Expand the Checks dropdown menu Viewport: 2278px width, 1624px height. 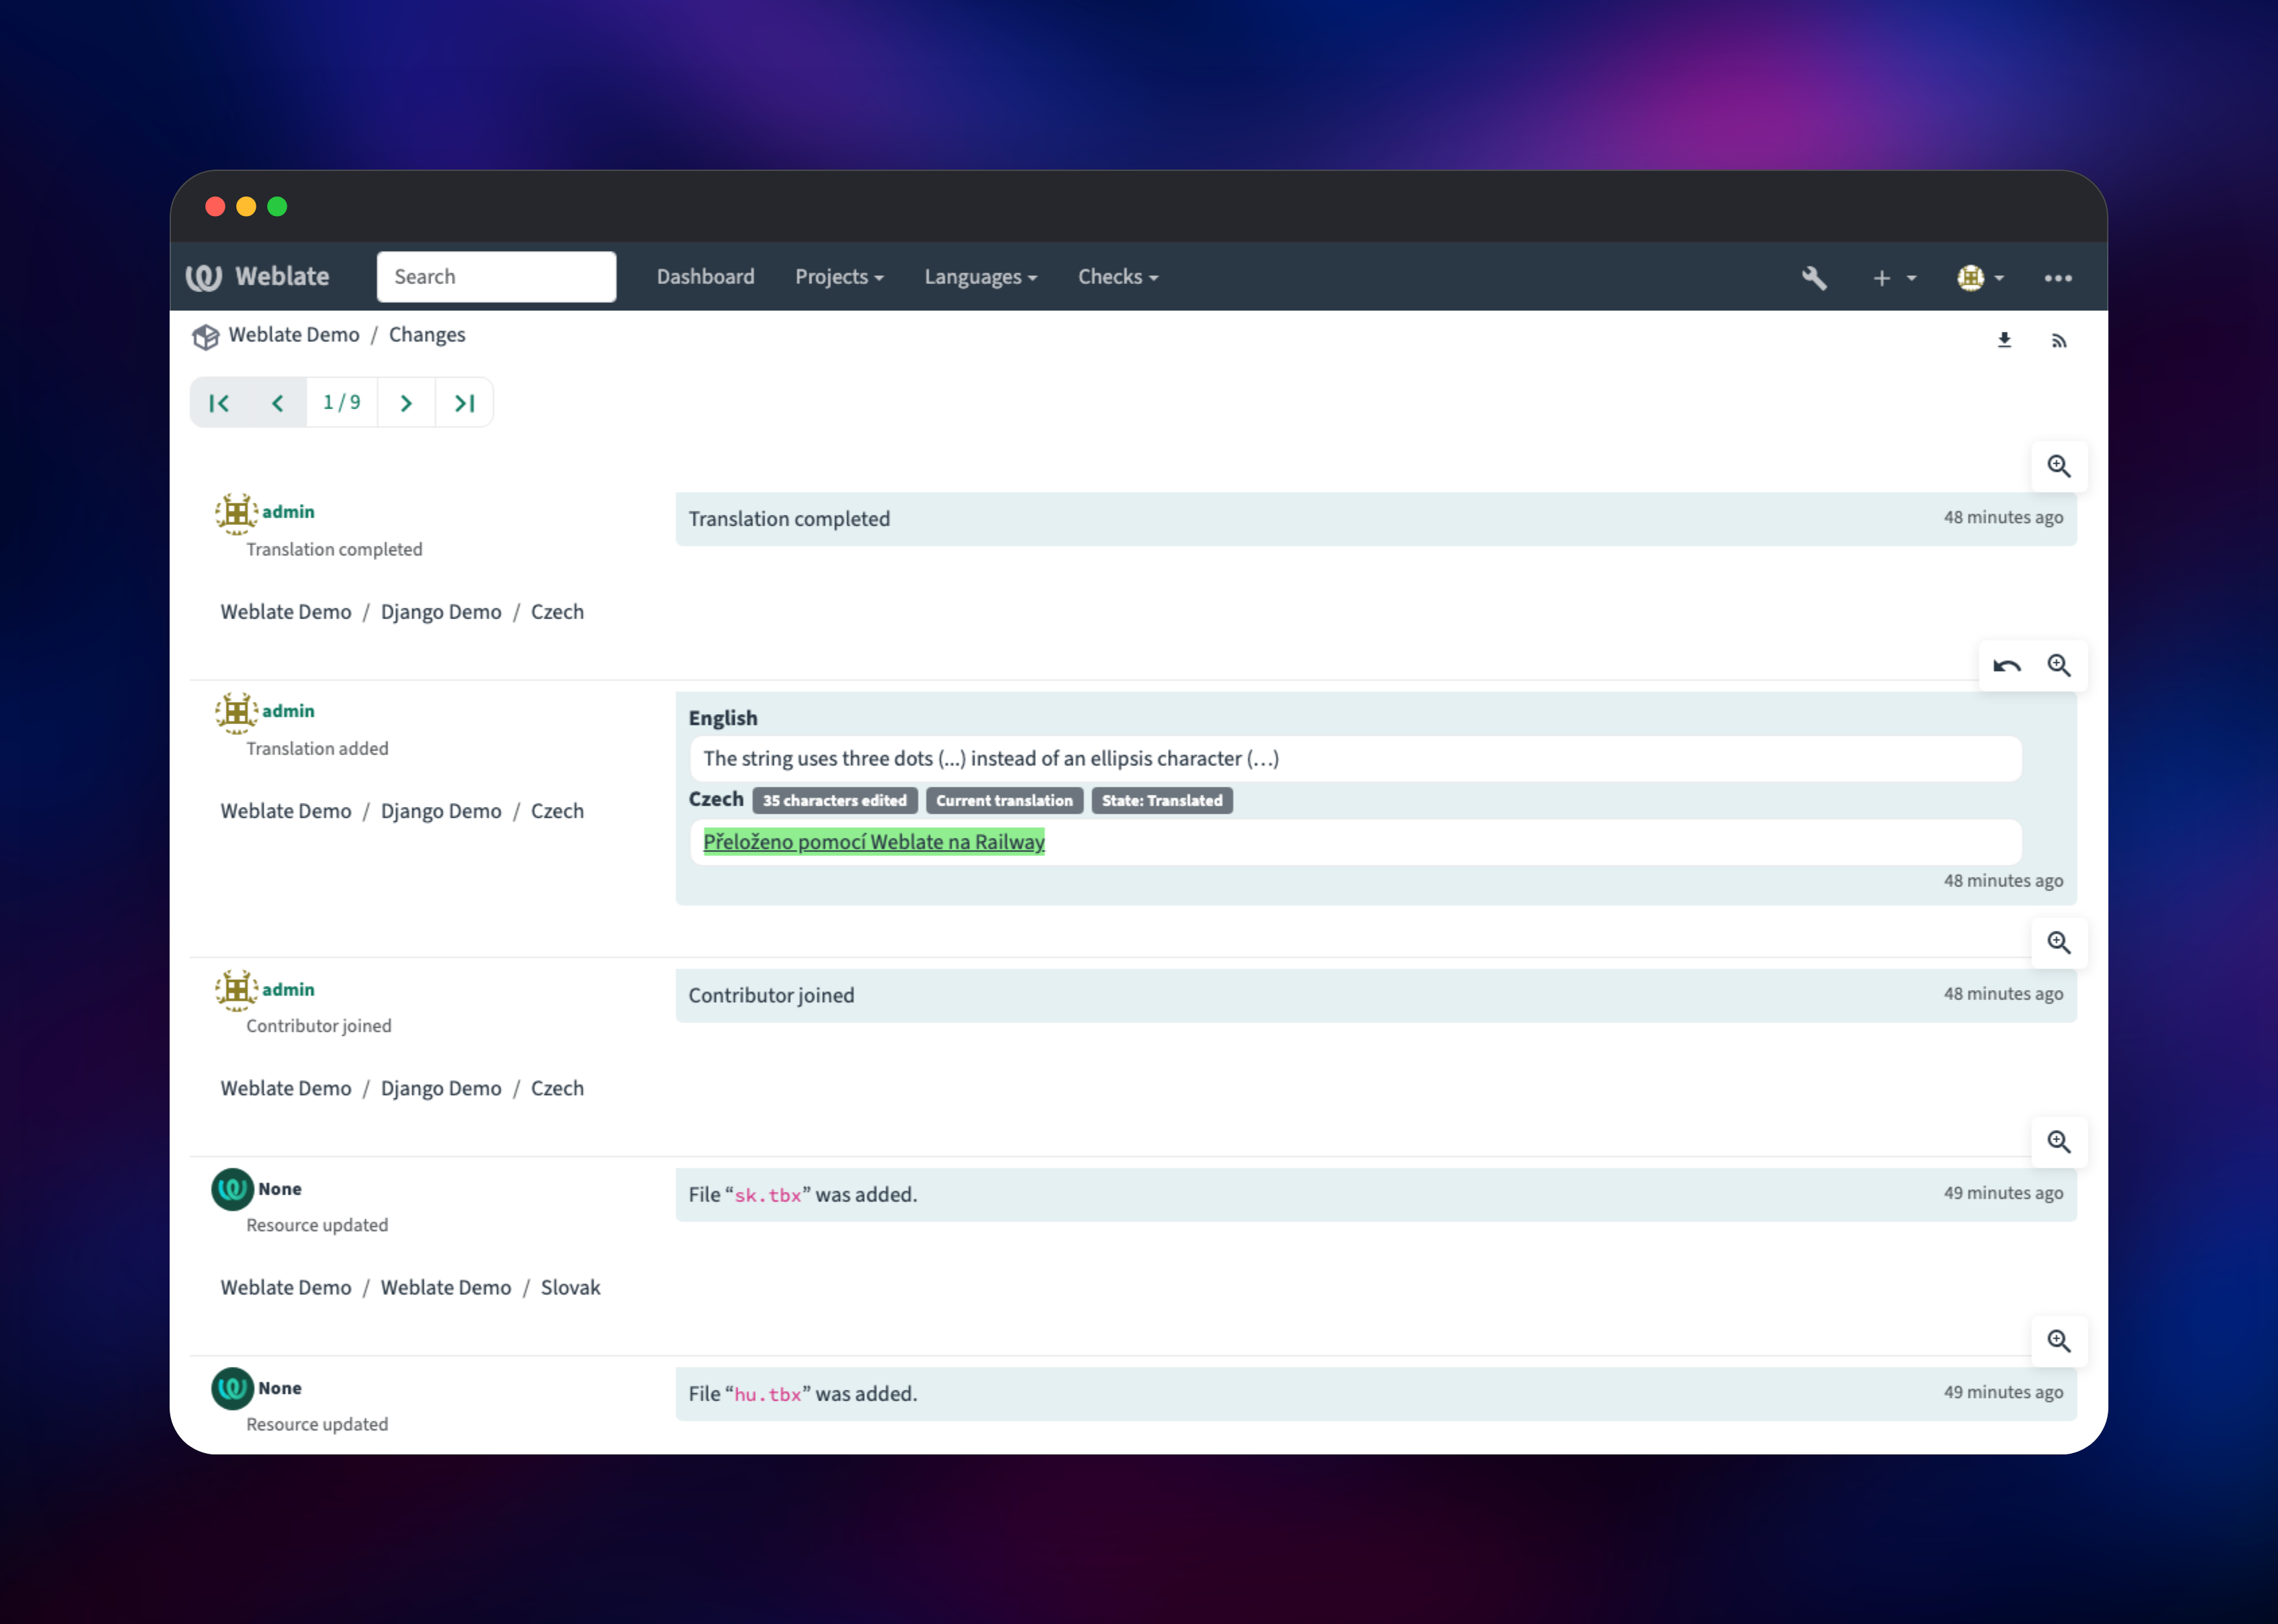pyautogui.click(x=1118, y=277)
